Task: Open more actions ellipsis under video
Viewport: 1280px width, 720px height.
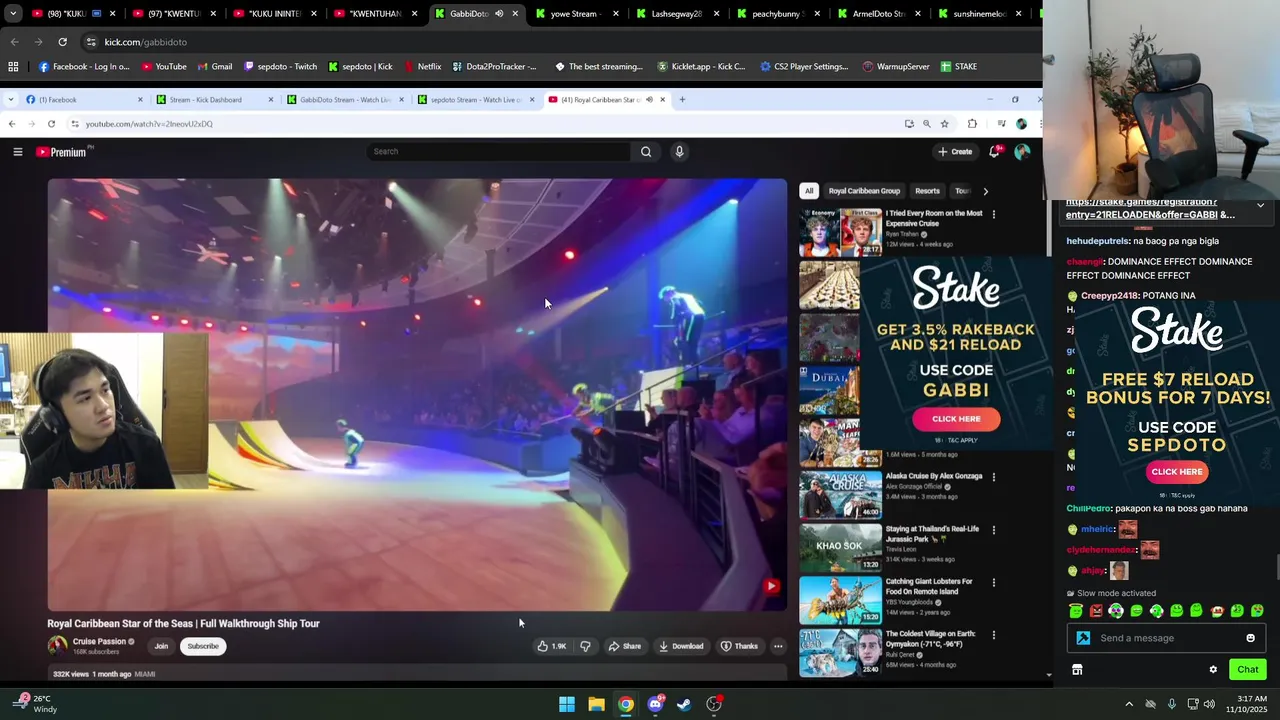Action: tap(778, 646)
